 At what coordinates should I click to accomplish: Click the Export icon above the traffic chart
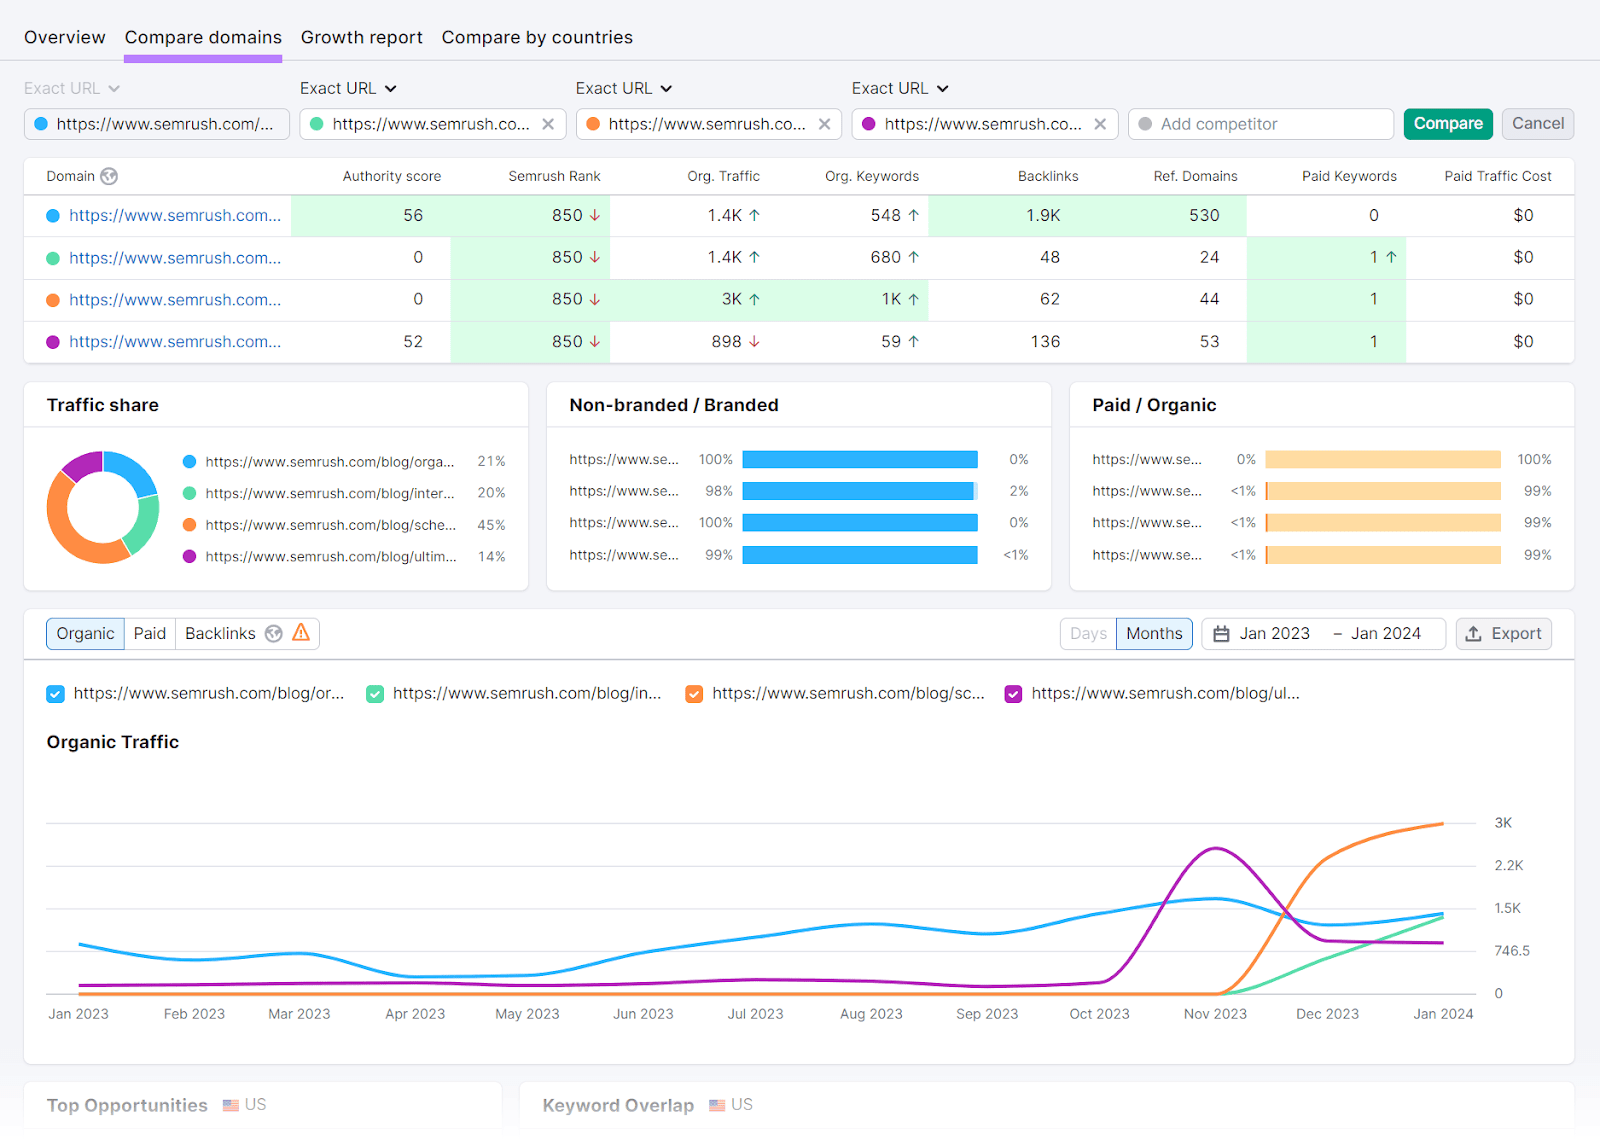(x=1474, y=633)
